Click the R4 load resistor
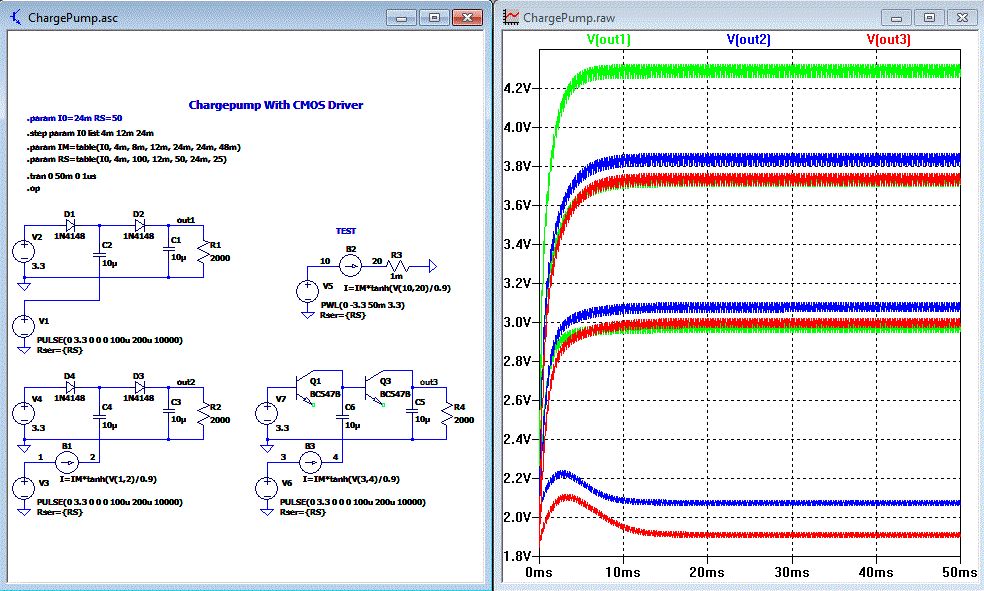Viewport: 984px width, 591px height. point(446,413)
